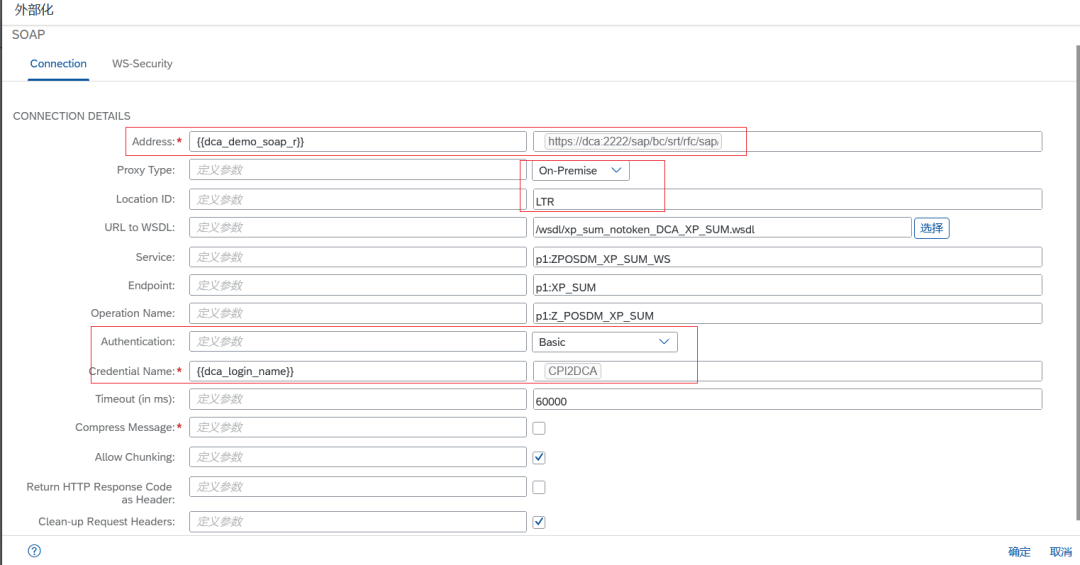The width and height of the screenshot is (1080, 565).
Task: Click the Endpoint parameter field
Action: coord(357,285)
